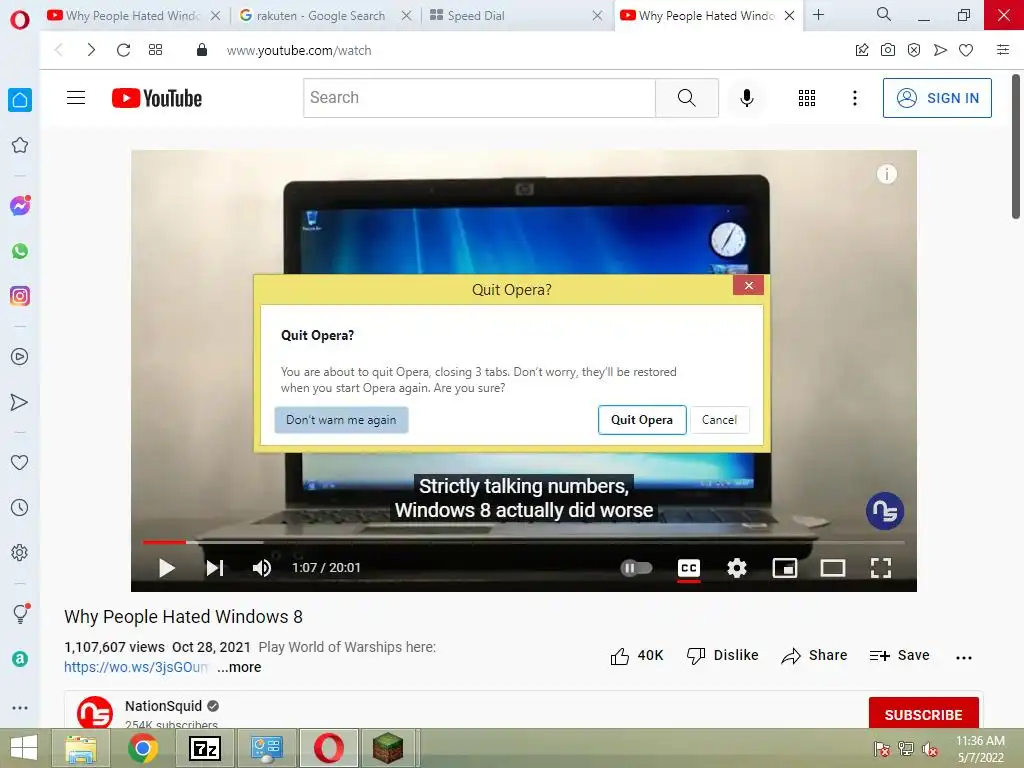Open the lightbulb tips icon in sidebar
Viewport: 1024px width, 768px height.
point(20,613)
